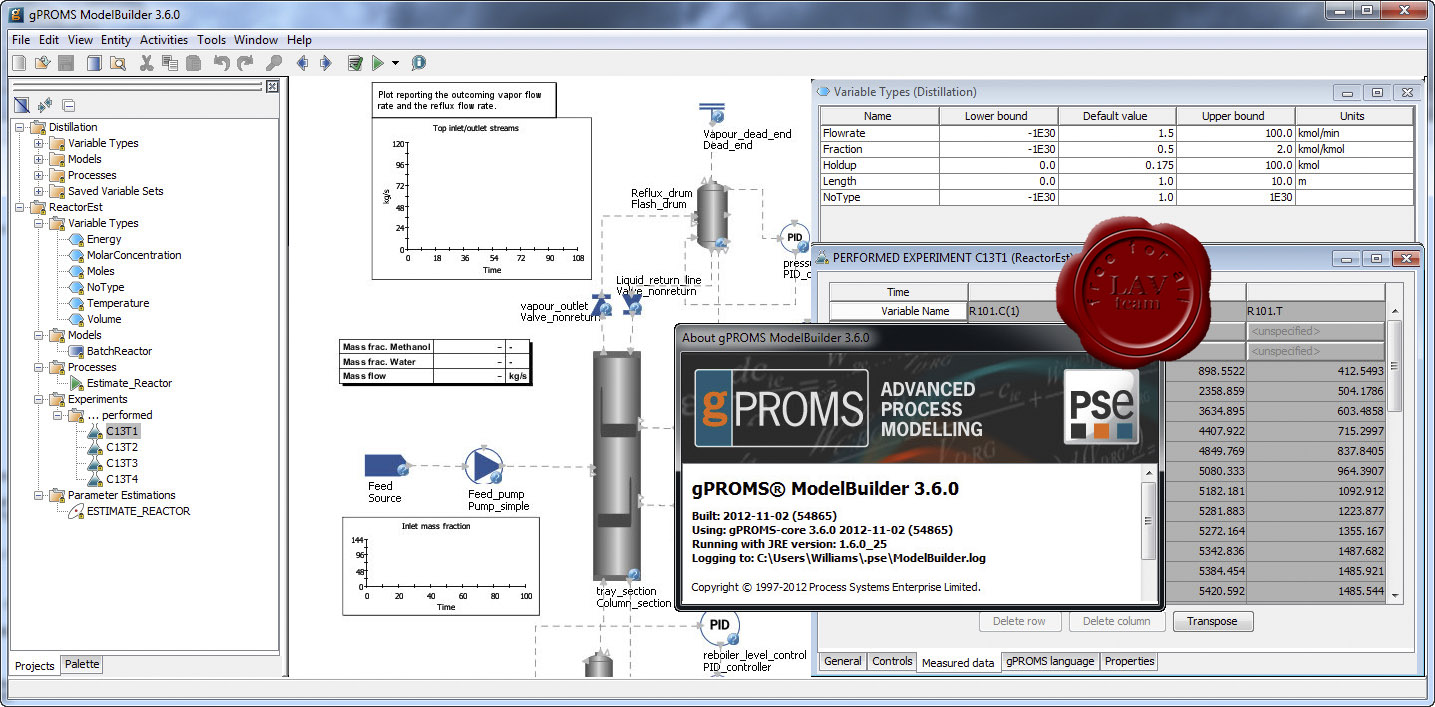Click the Reflux_drum flash drum icon
Viewport: 1435px width, 707px height.
coord(713,215)
